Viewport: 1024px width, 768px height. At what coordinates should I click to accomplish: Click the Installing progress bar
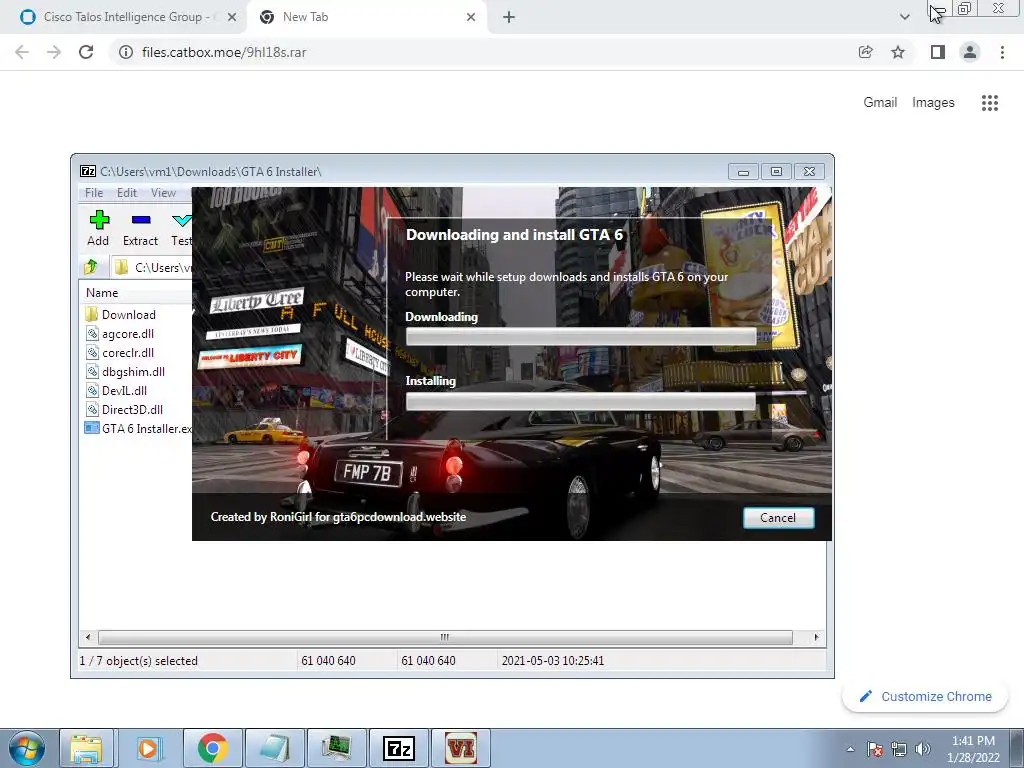581,401
